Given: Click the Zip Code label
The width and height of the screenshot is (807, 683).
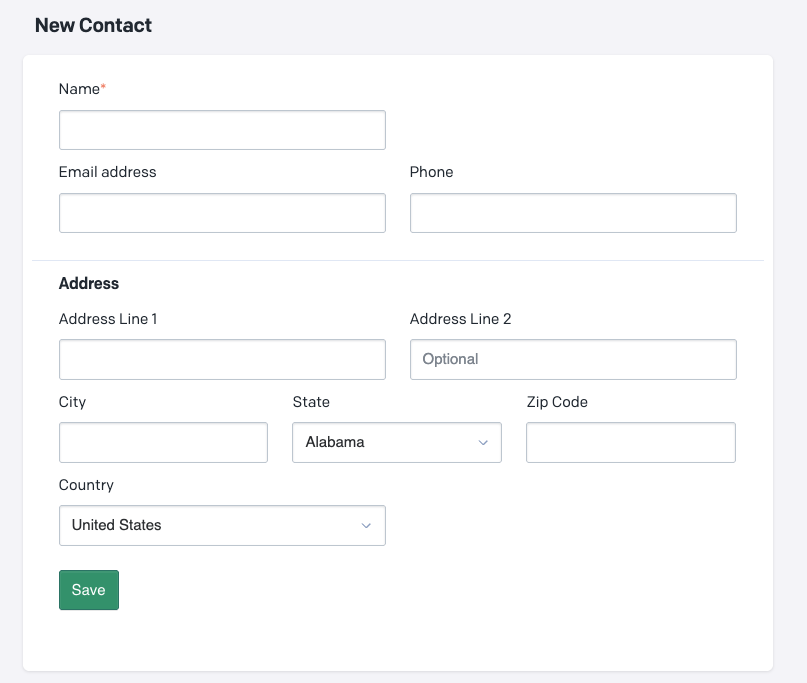Looking at the screenshot, I should pyautogui.click(x=557, y=402).
